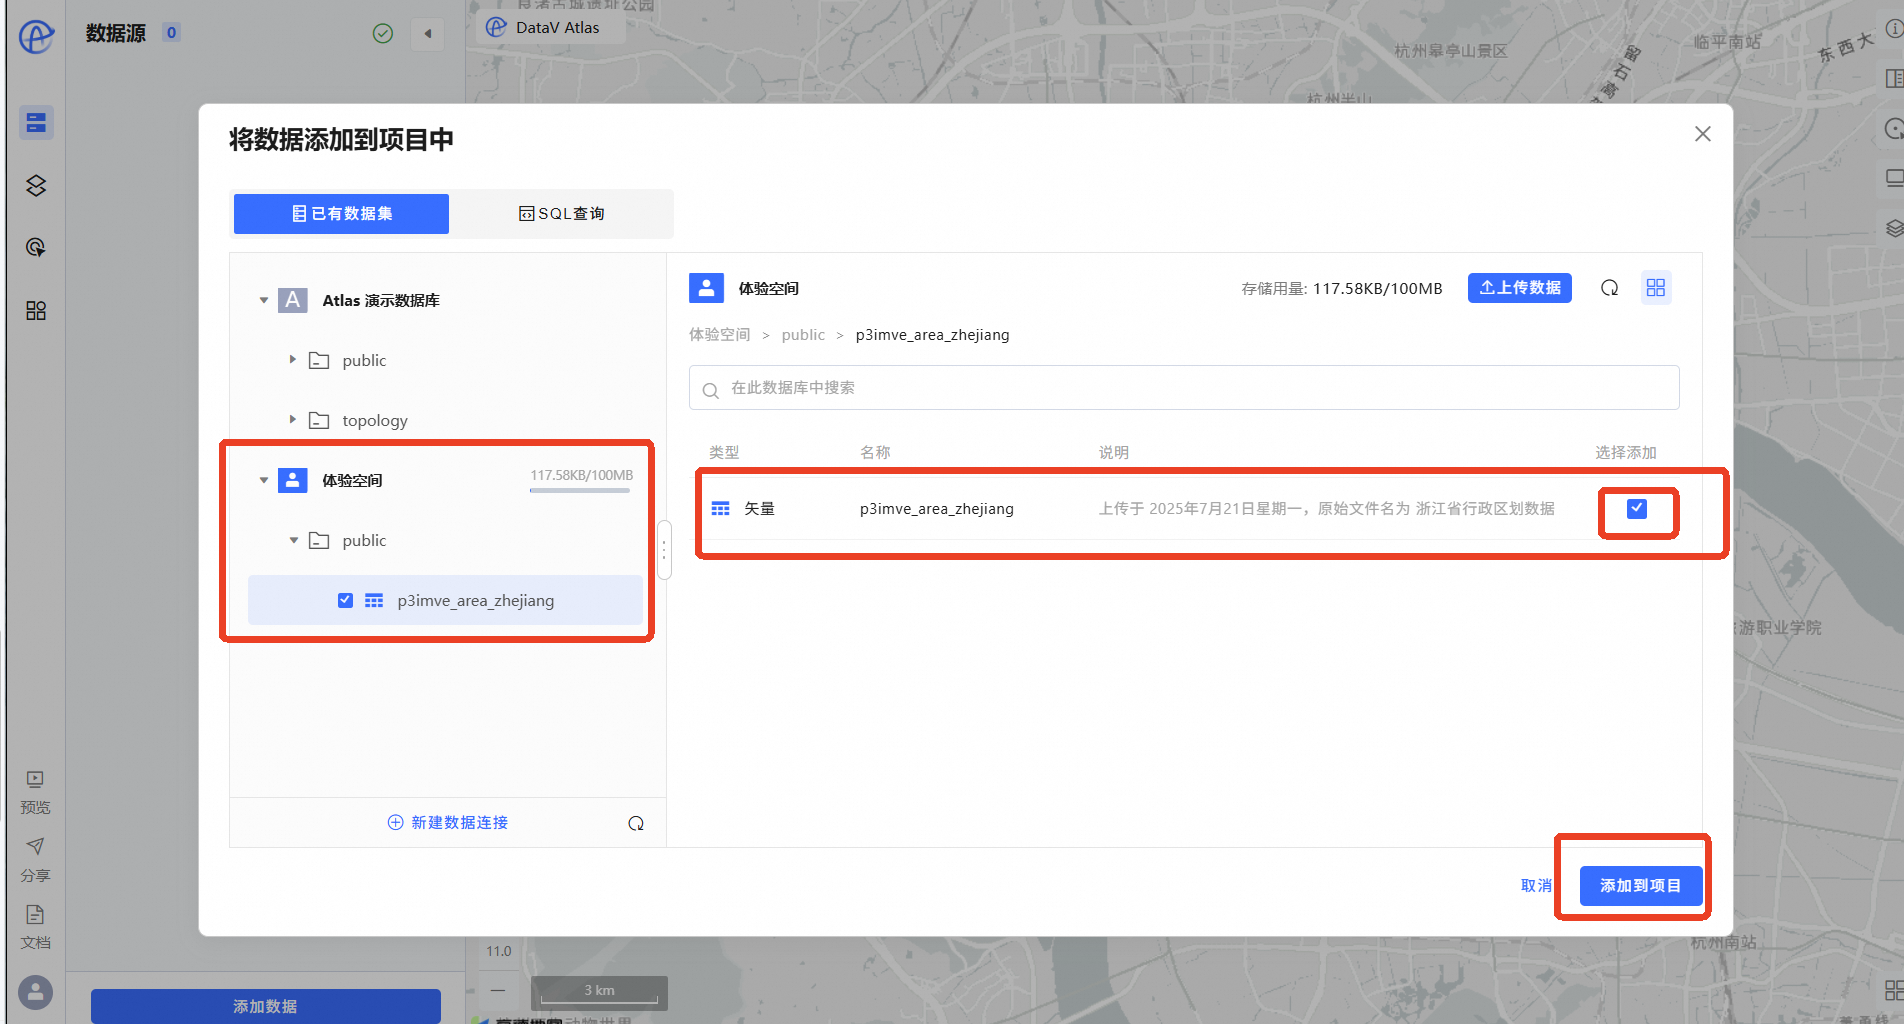Focus the 在此数据库中搜索 search field
Screen dimensions: 1904x1024
coord(1184,388)
